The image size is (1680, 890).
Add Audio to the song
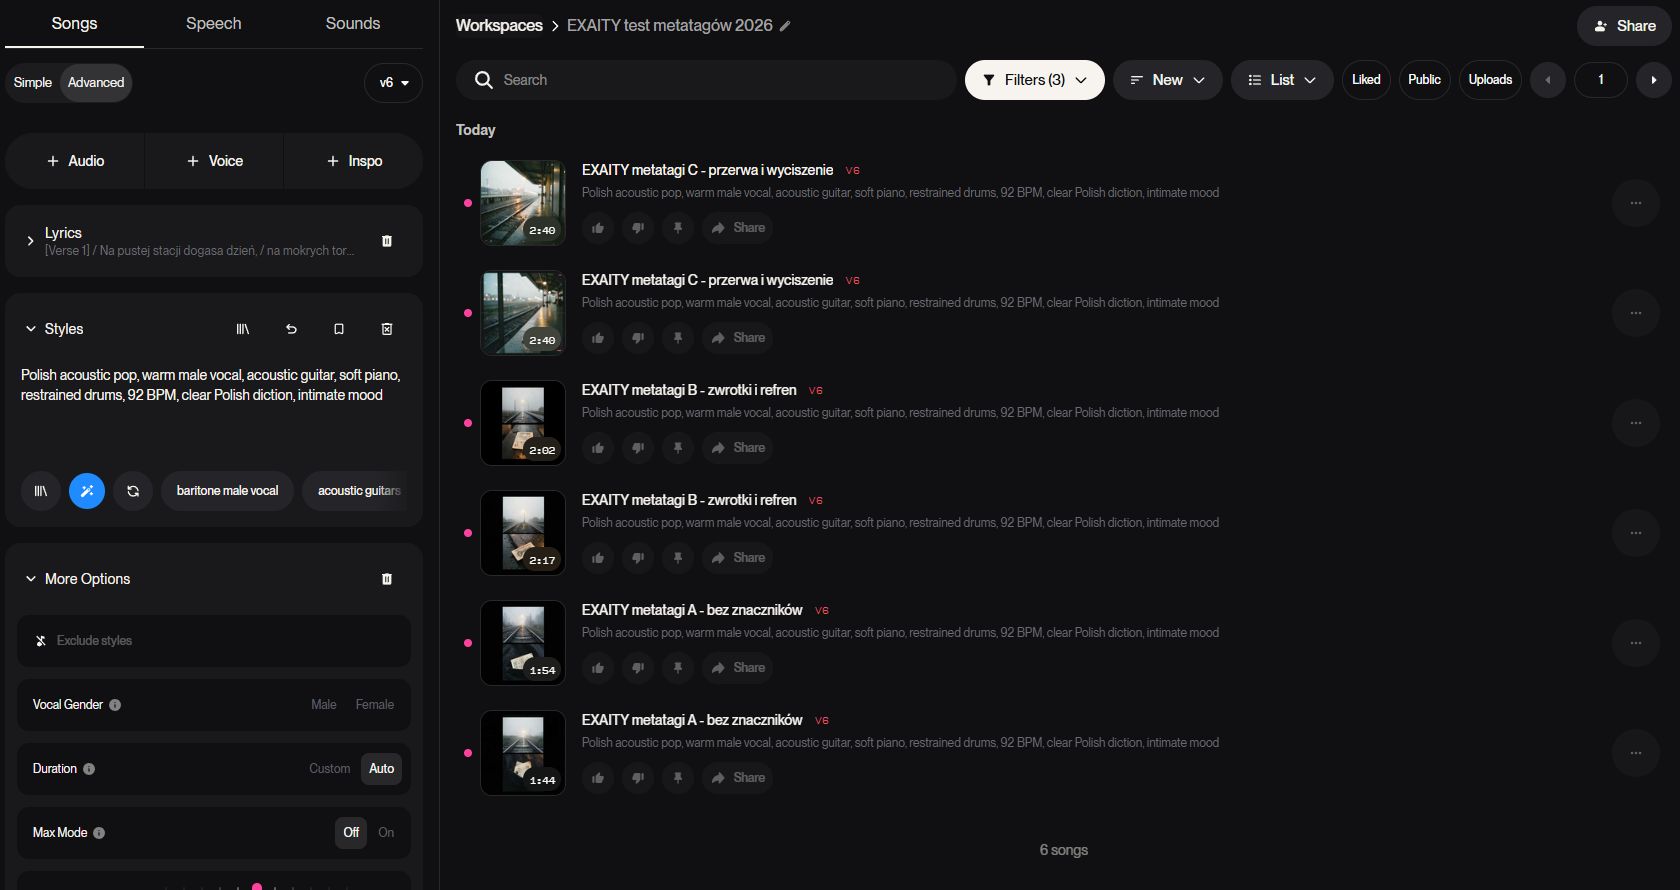coord(76,161)
